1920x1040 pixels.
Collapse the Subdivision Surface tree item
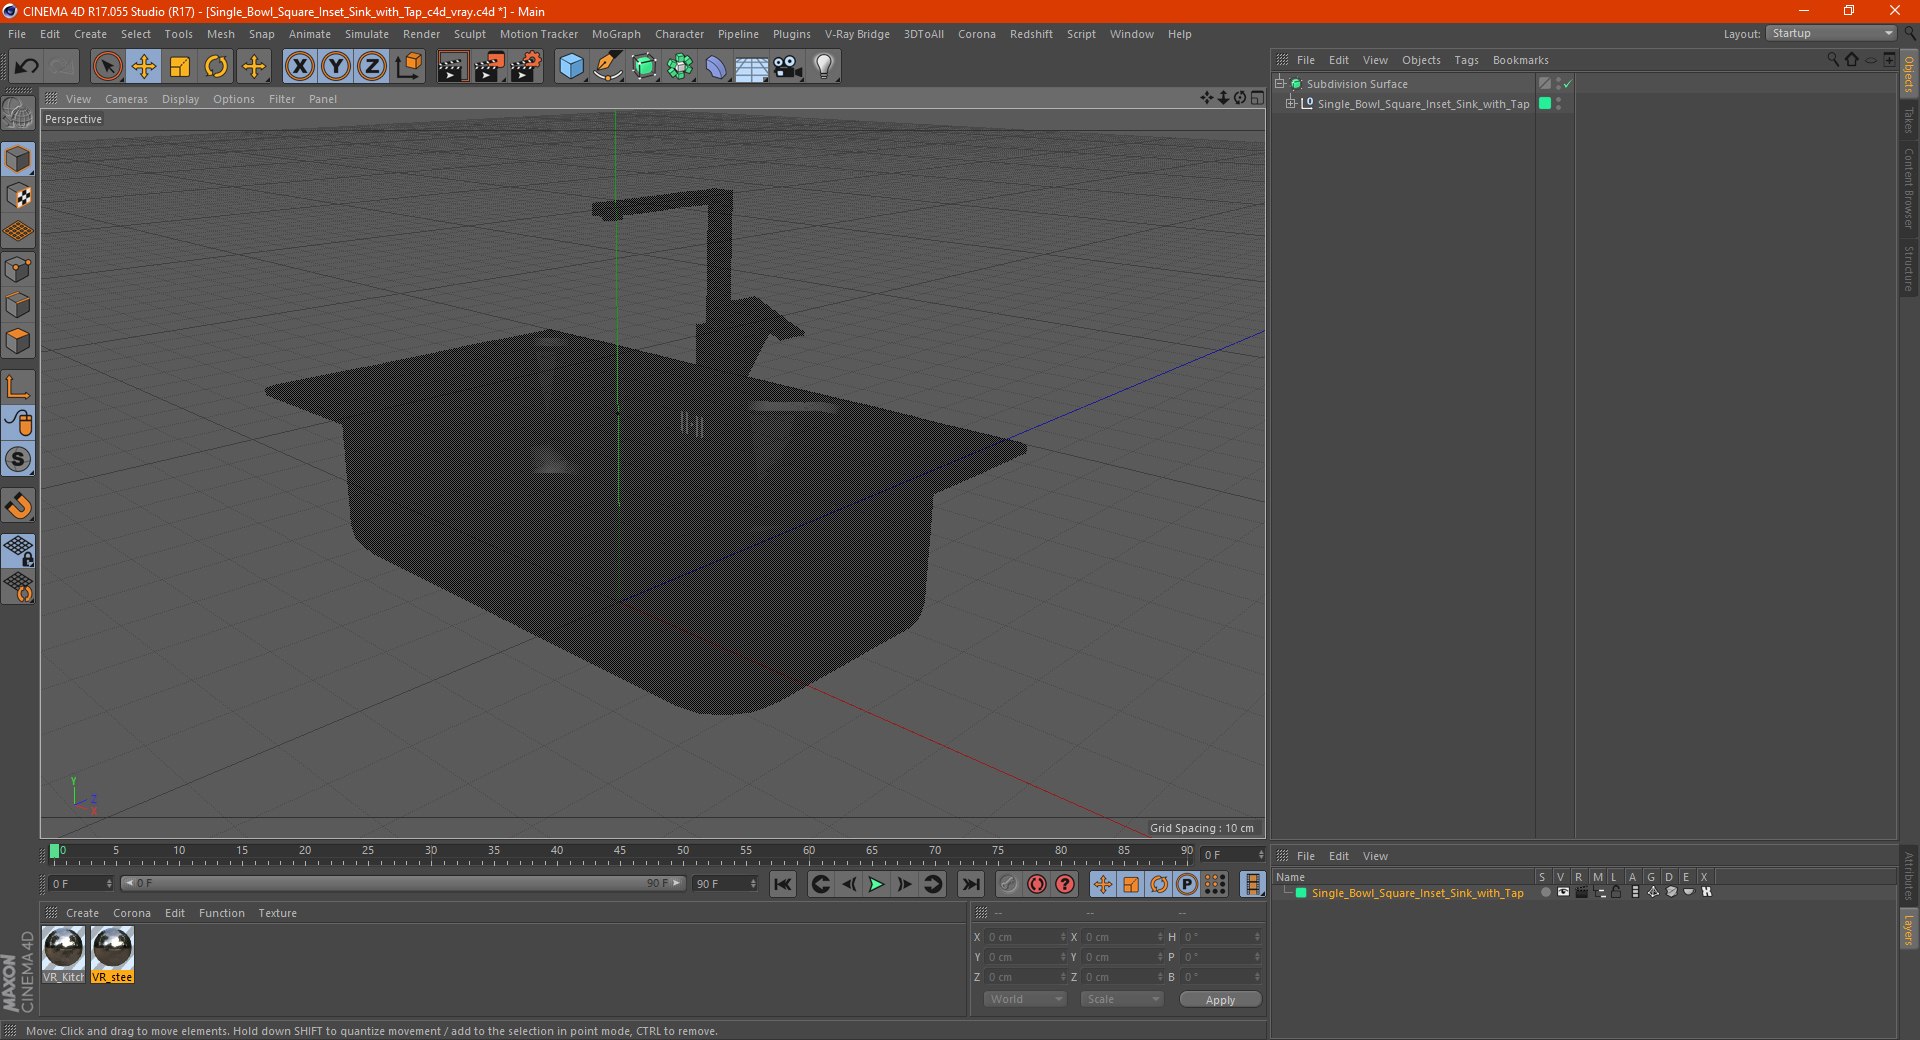(x=1279, y=83)
